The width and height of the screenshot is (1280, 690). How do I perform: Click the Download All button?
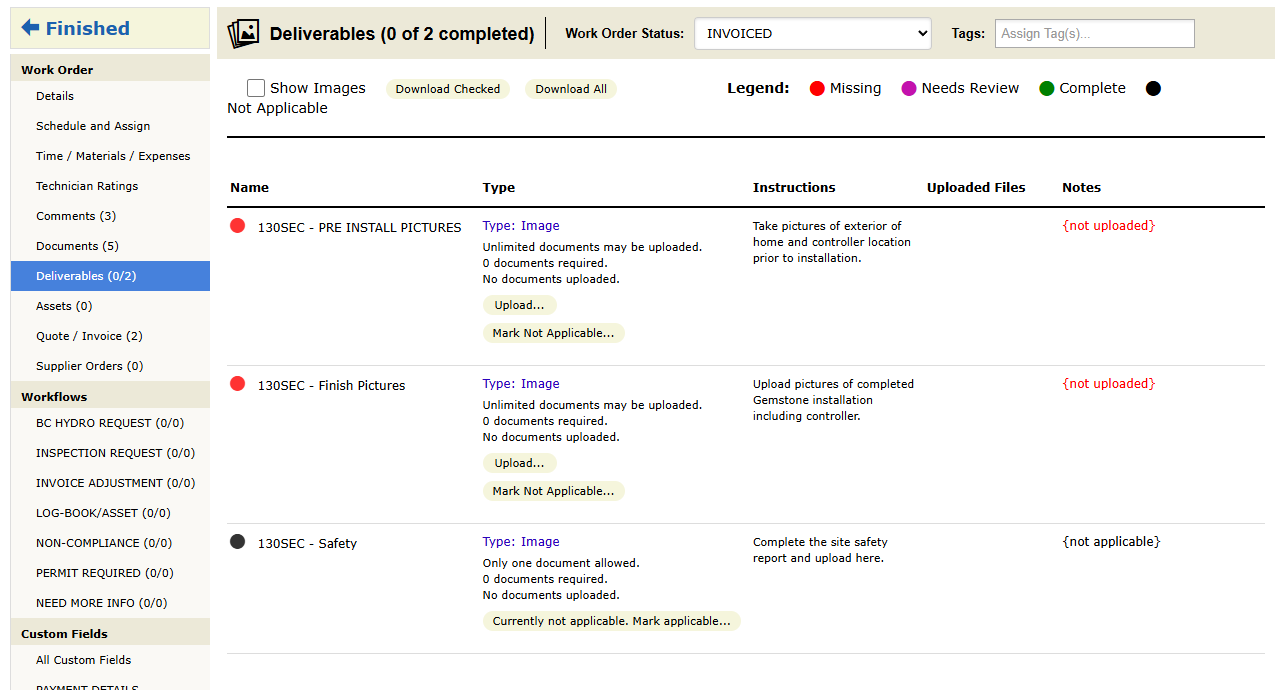click(x=571, y=89)
